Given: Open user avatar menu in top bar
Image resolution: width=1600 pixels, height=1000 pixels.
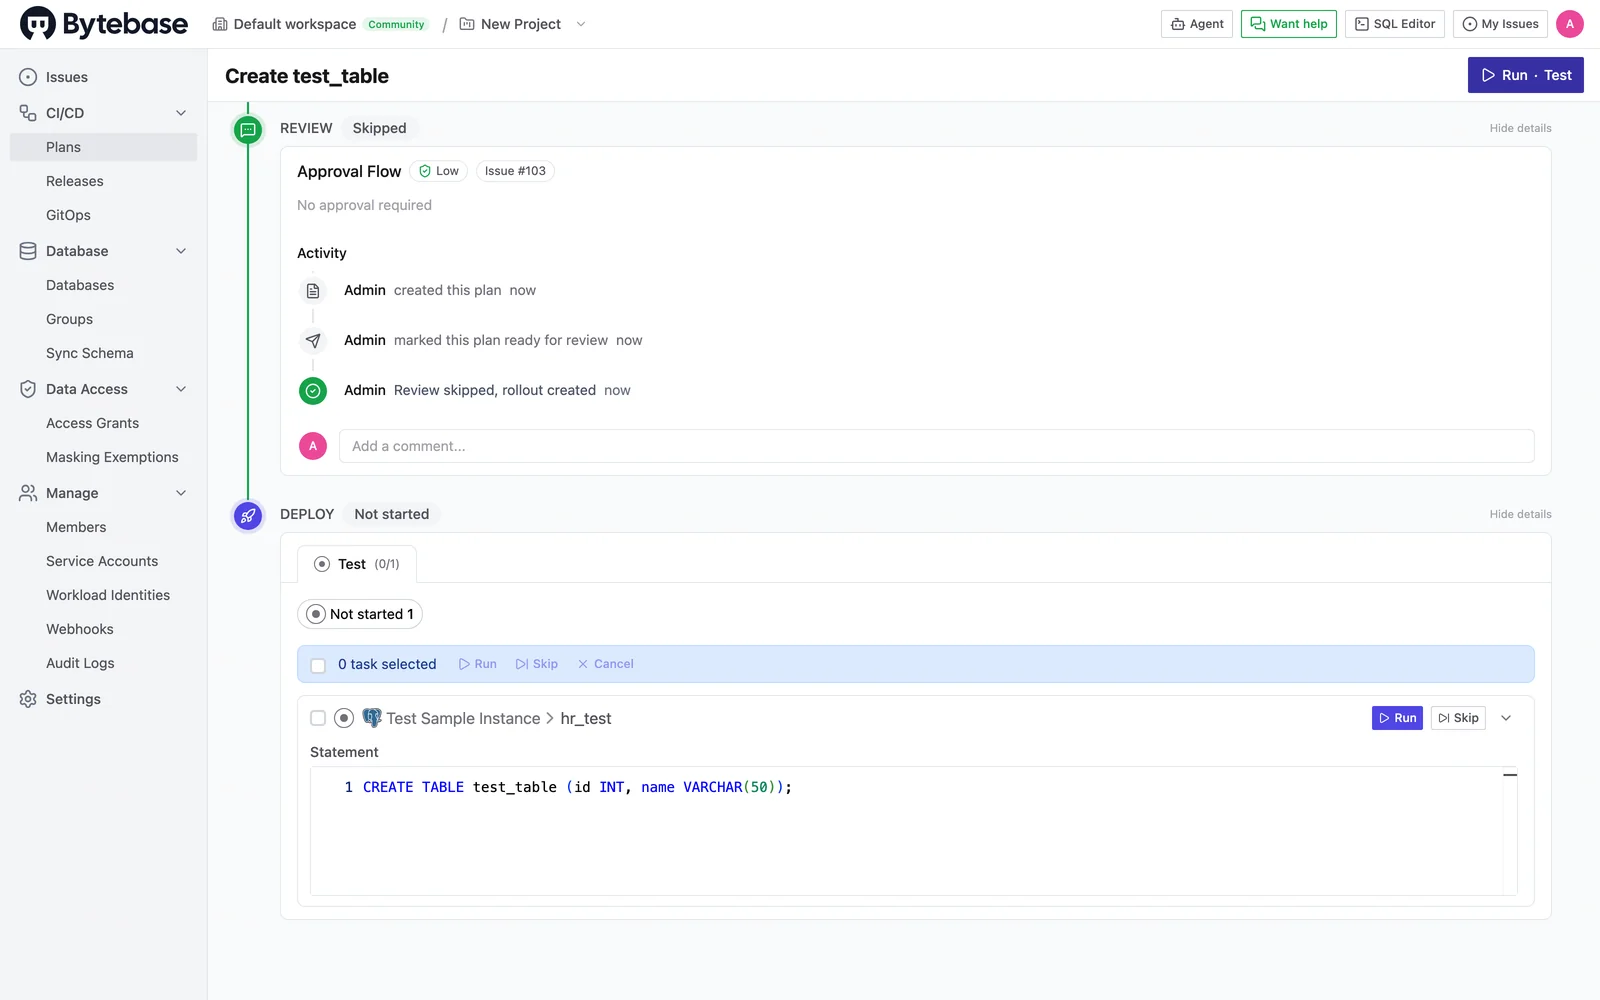Looking at the screenshot, I should [1570, 24].
